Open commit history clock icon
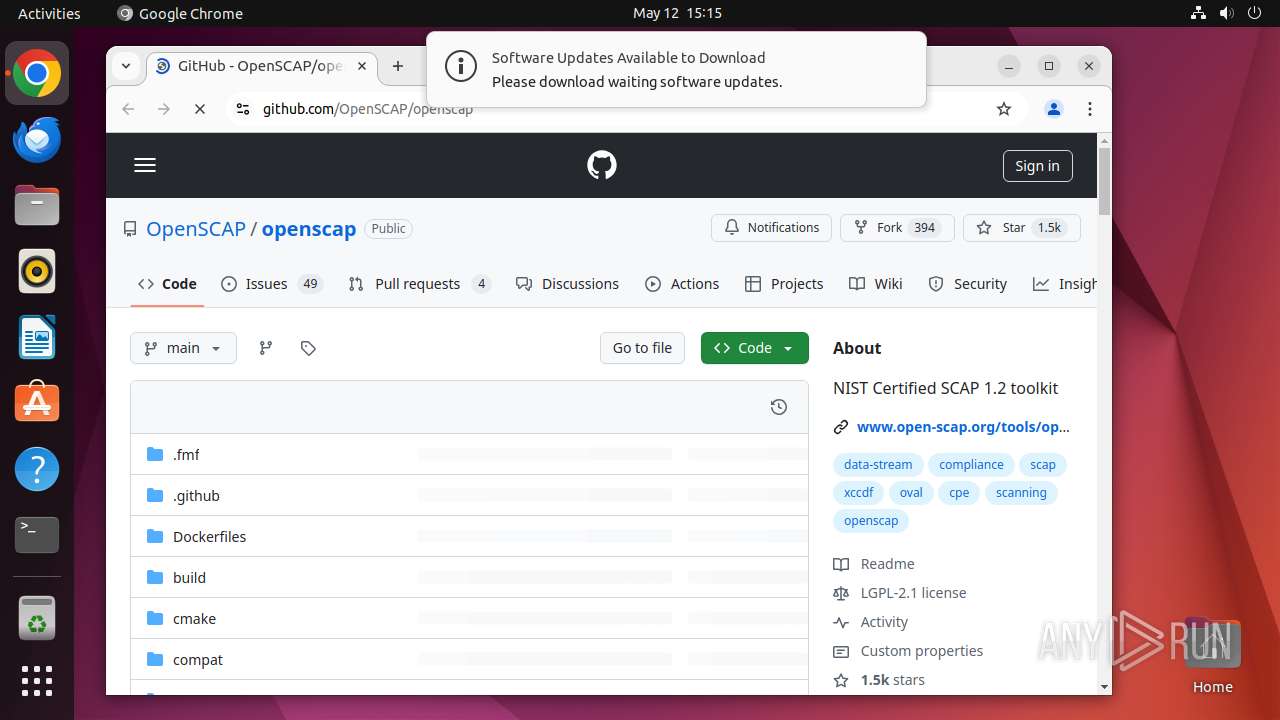This screenshot has height=720, width=1280. [x=779, y=407]
